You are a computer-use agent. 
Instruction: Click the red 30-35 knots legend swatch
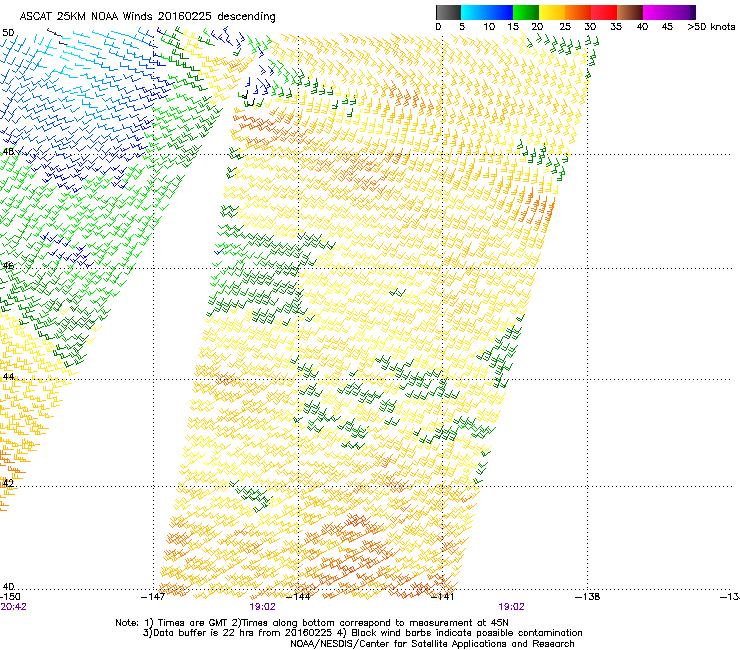click(604, 12)
